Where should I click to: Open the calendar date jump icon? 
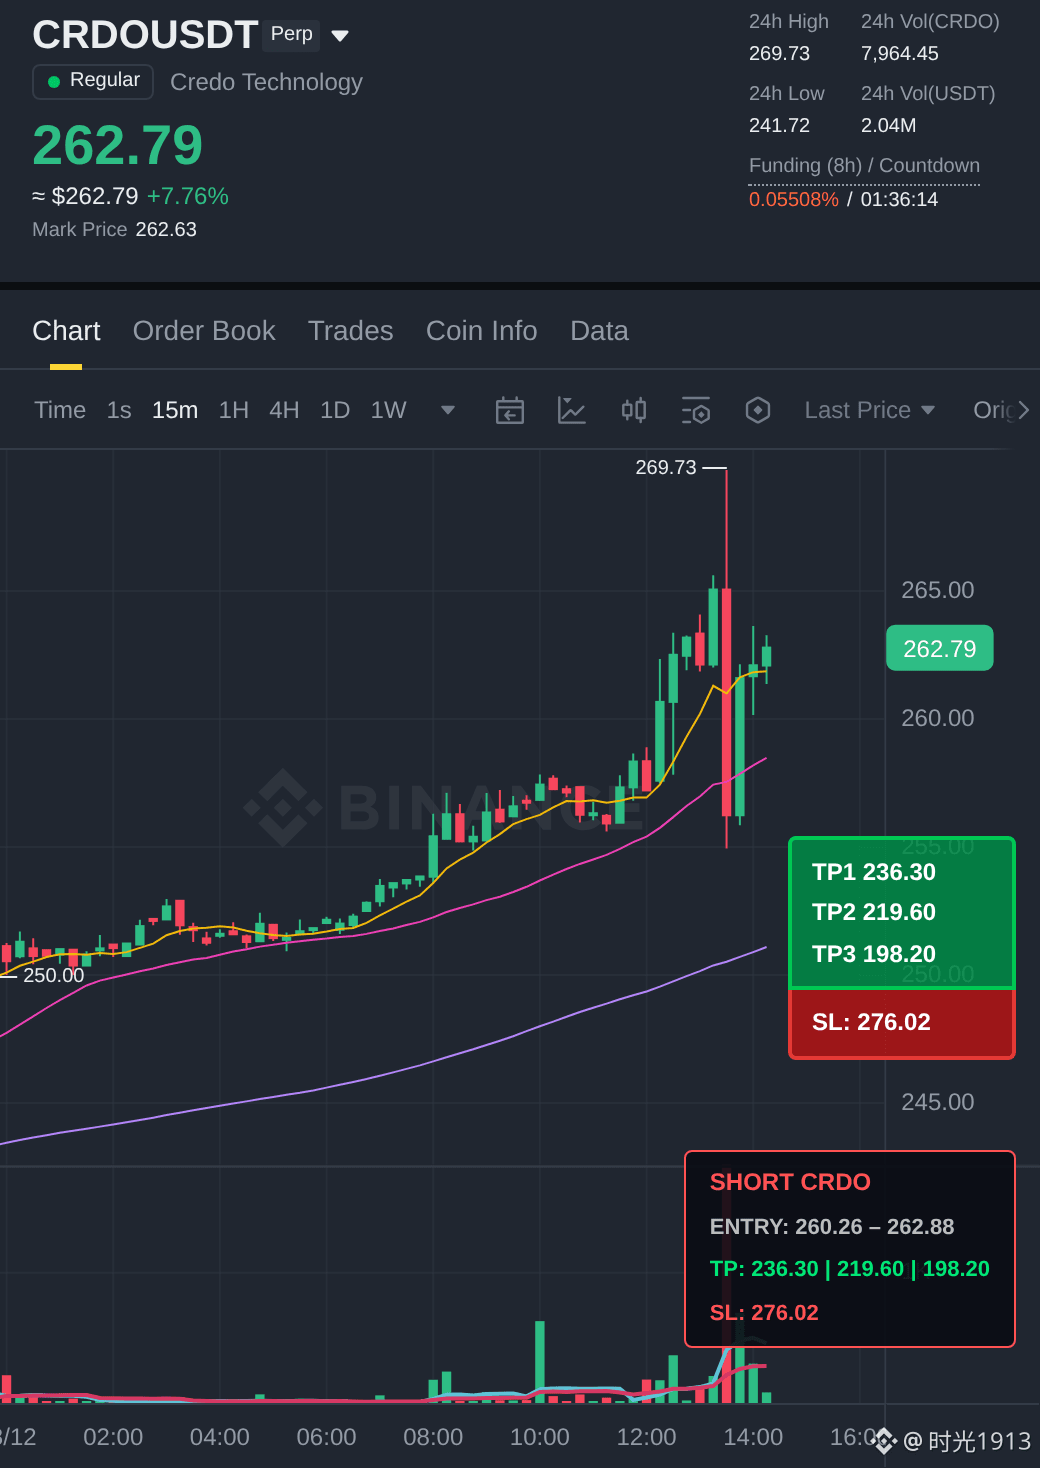click(510, 410)
